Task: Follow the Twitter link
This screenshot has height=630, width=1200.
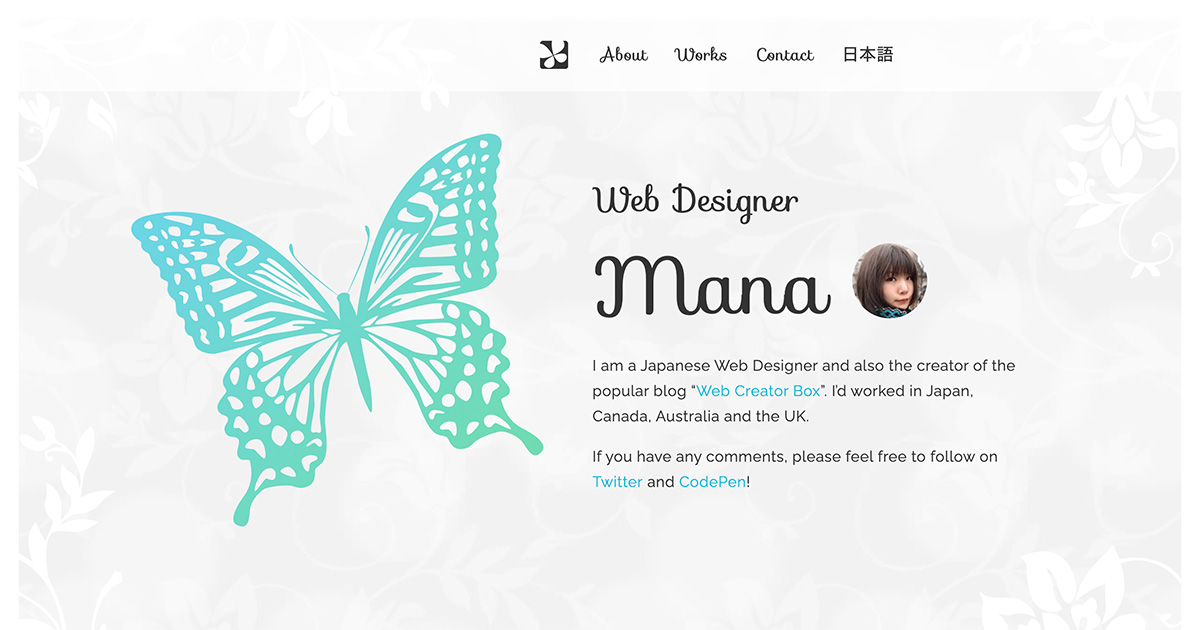Action: pos(617,482)
